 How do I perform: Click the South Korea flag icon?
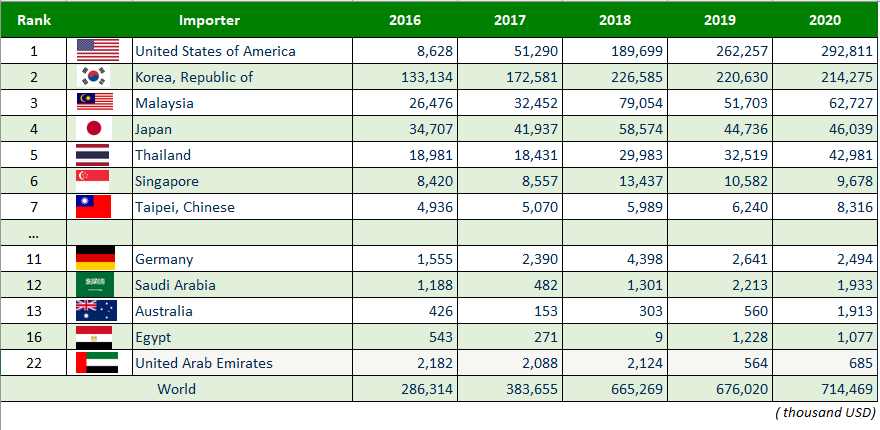point(97,77)
